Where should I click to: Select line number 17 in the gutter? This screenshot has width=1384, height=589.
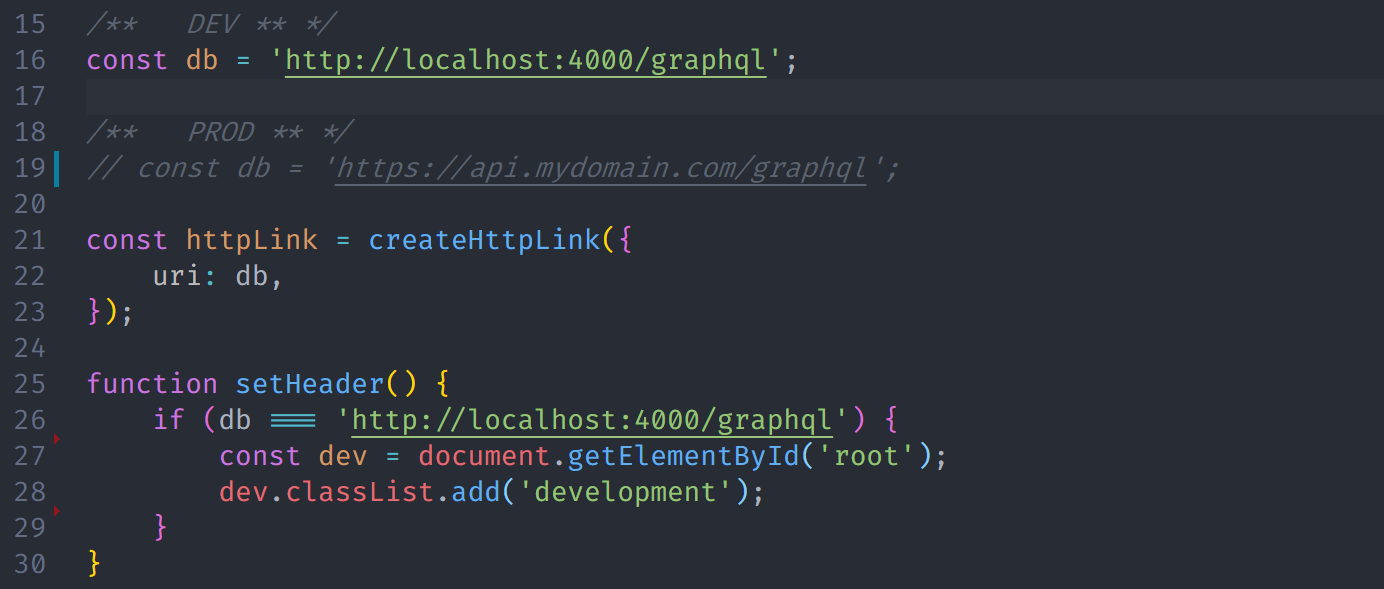(31, 96)
